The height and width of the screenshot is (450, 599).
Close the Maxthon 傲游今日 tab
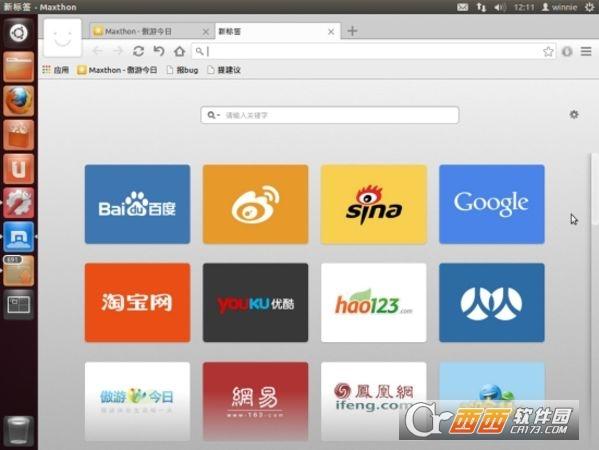(x=206, y=32)
